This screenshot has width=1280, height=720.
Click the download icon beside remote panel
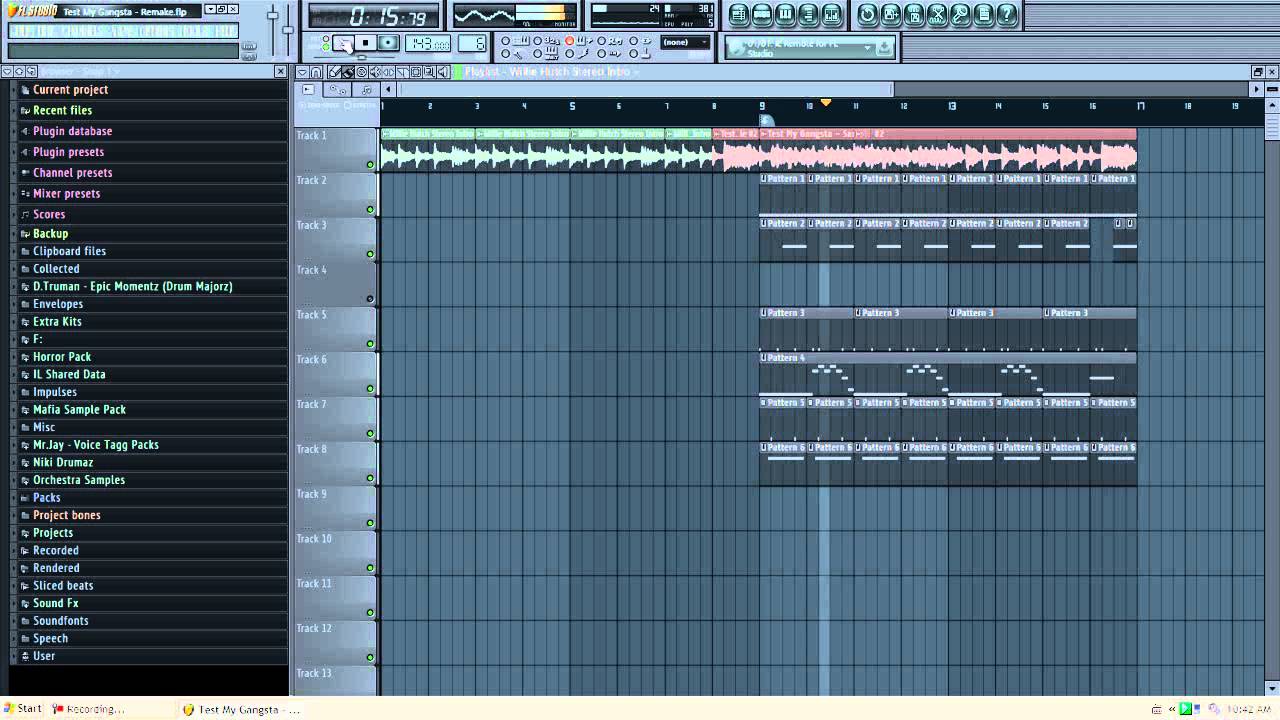(885, 47)
